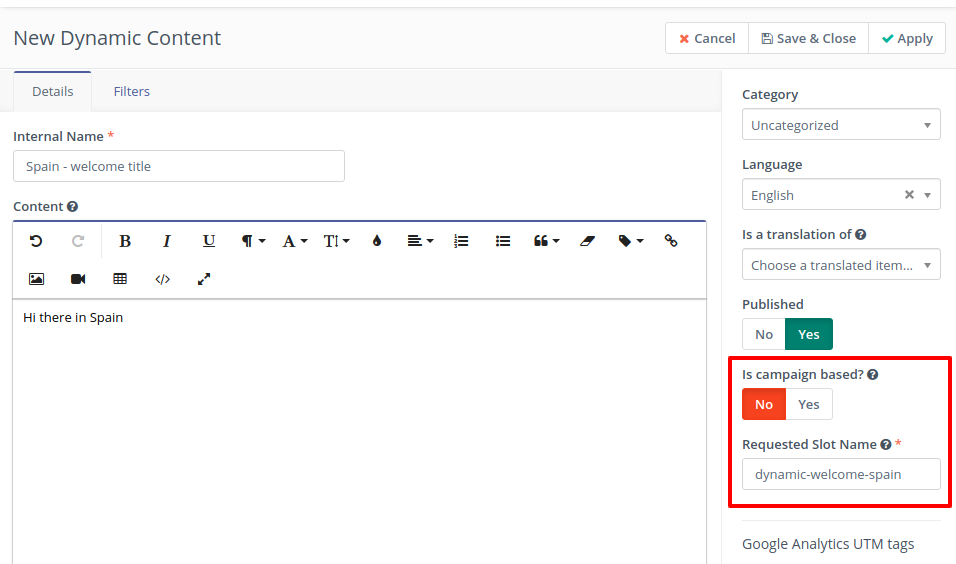
Task: Click the Insert Link icon
Action: (x=671, y=241)
